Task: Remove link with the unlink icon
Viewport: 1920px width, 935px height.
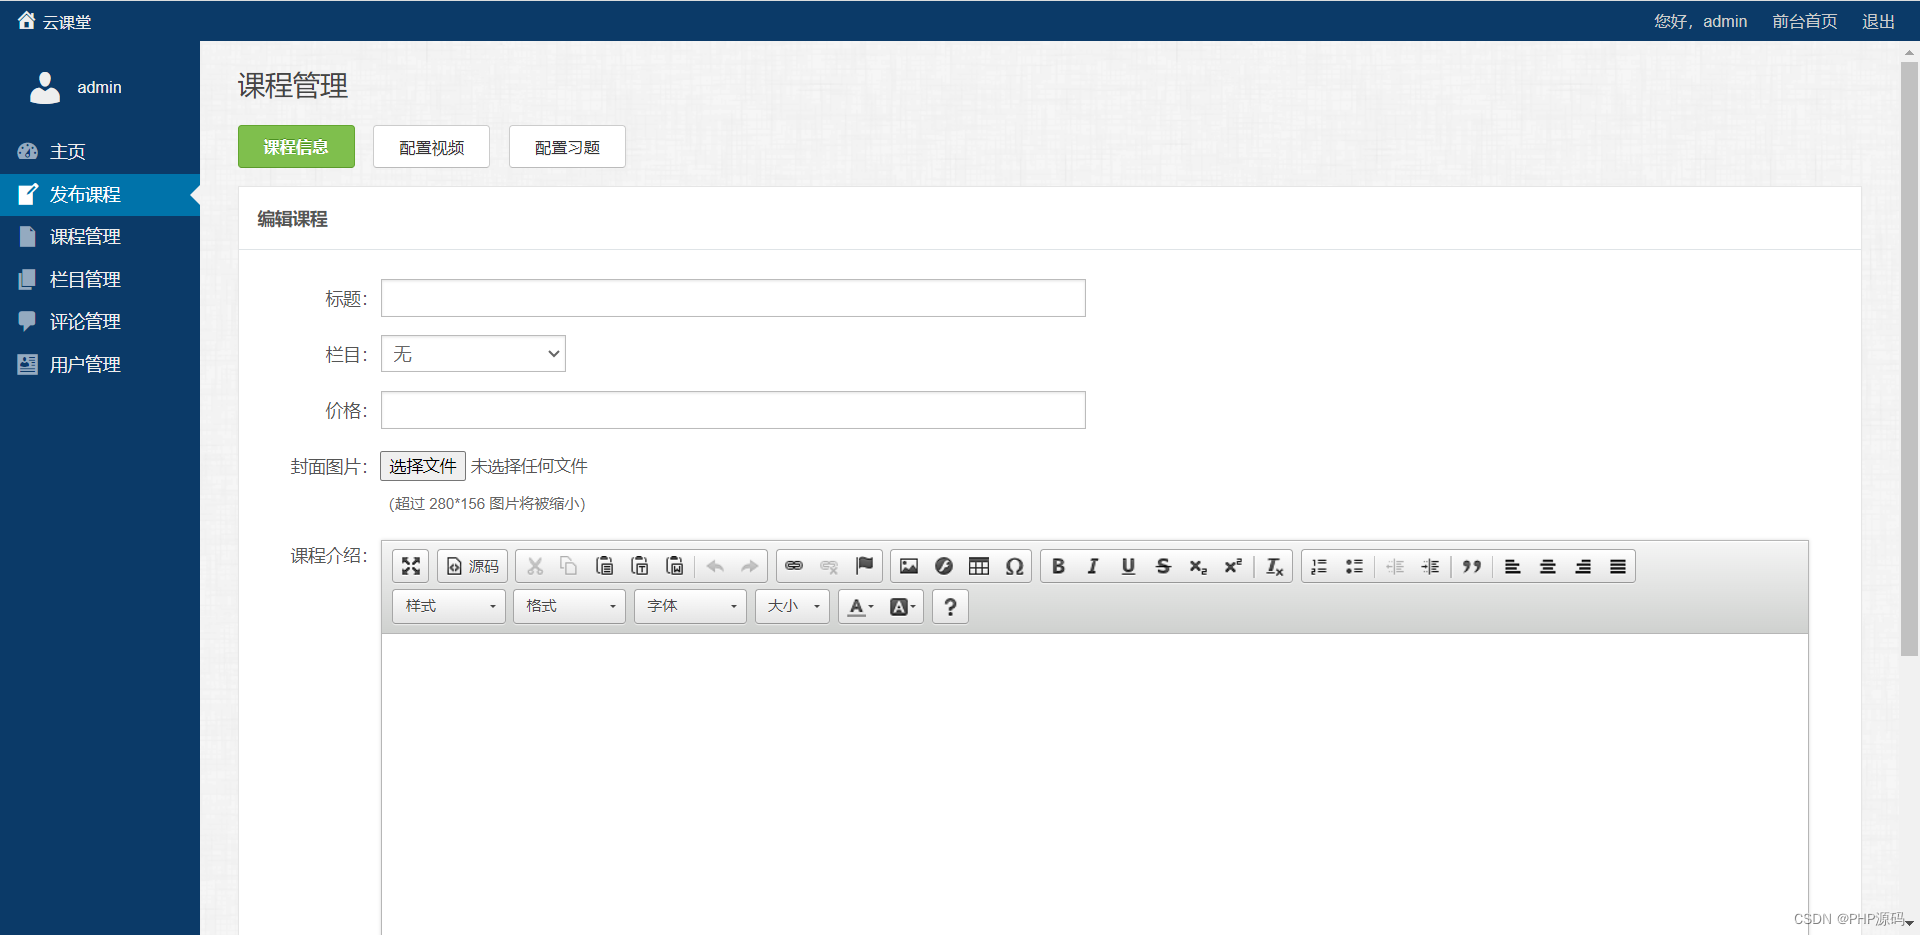Action: [x=829, y=566]
